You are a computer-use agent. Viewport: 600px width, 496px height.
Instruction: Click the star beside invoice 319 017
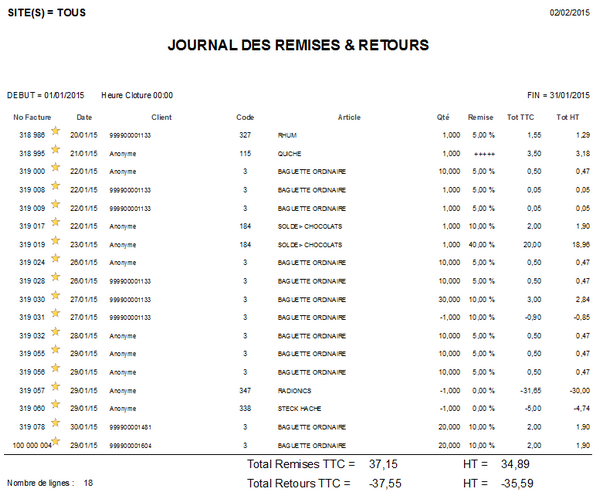tap(56, 225)
